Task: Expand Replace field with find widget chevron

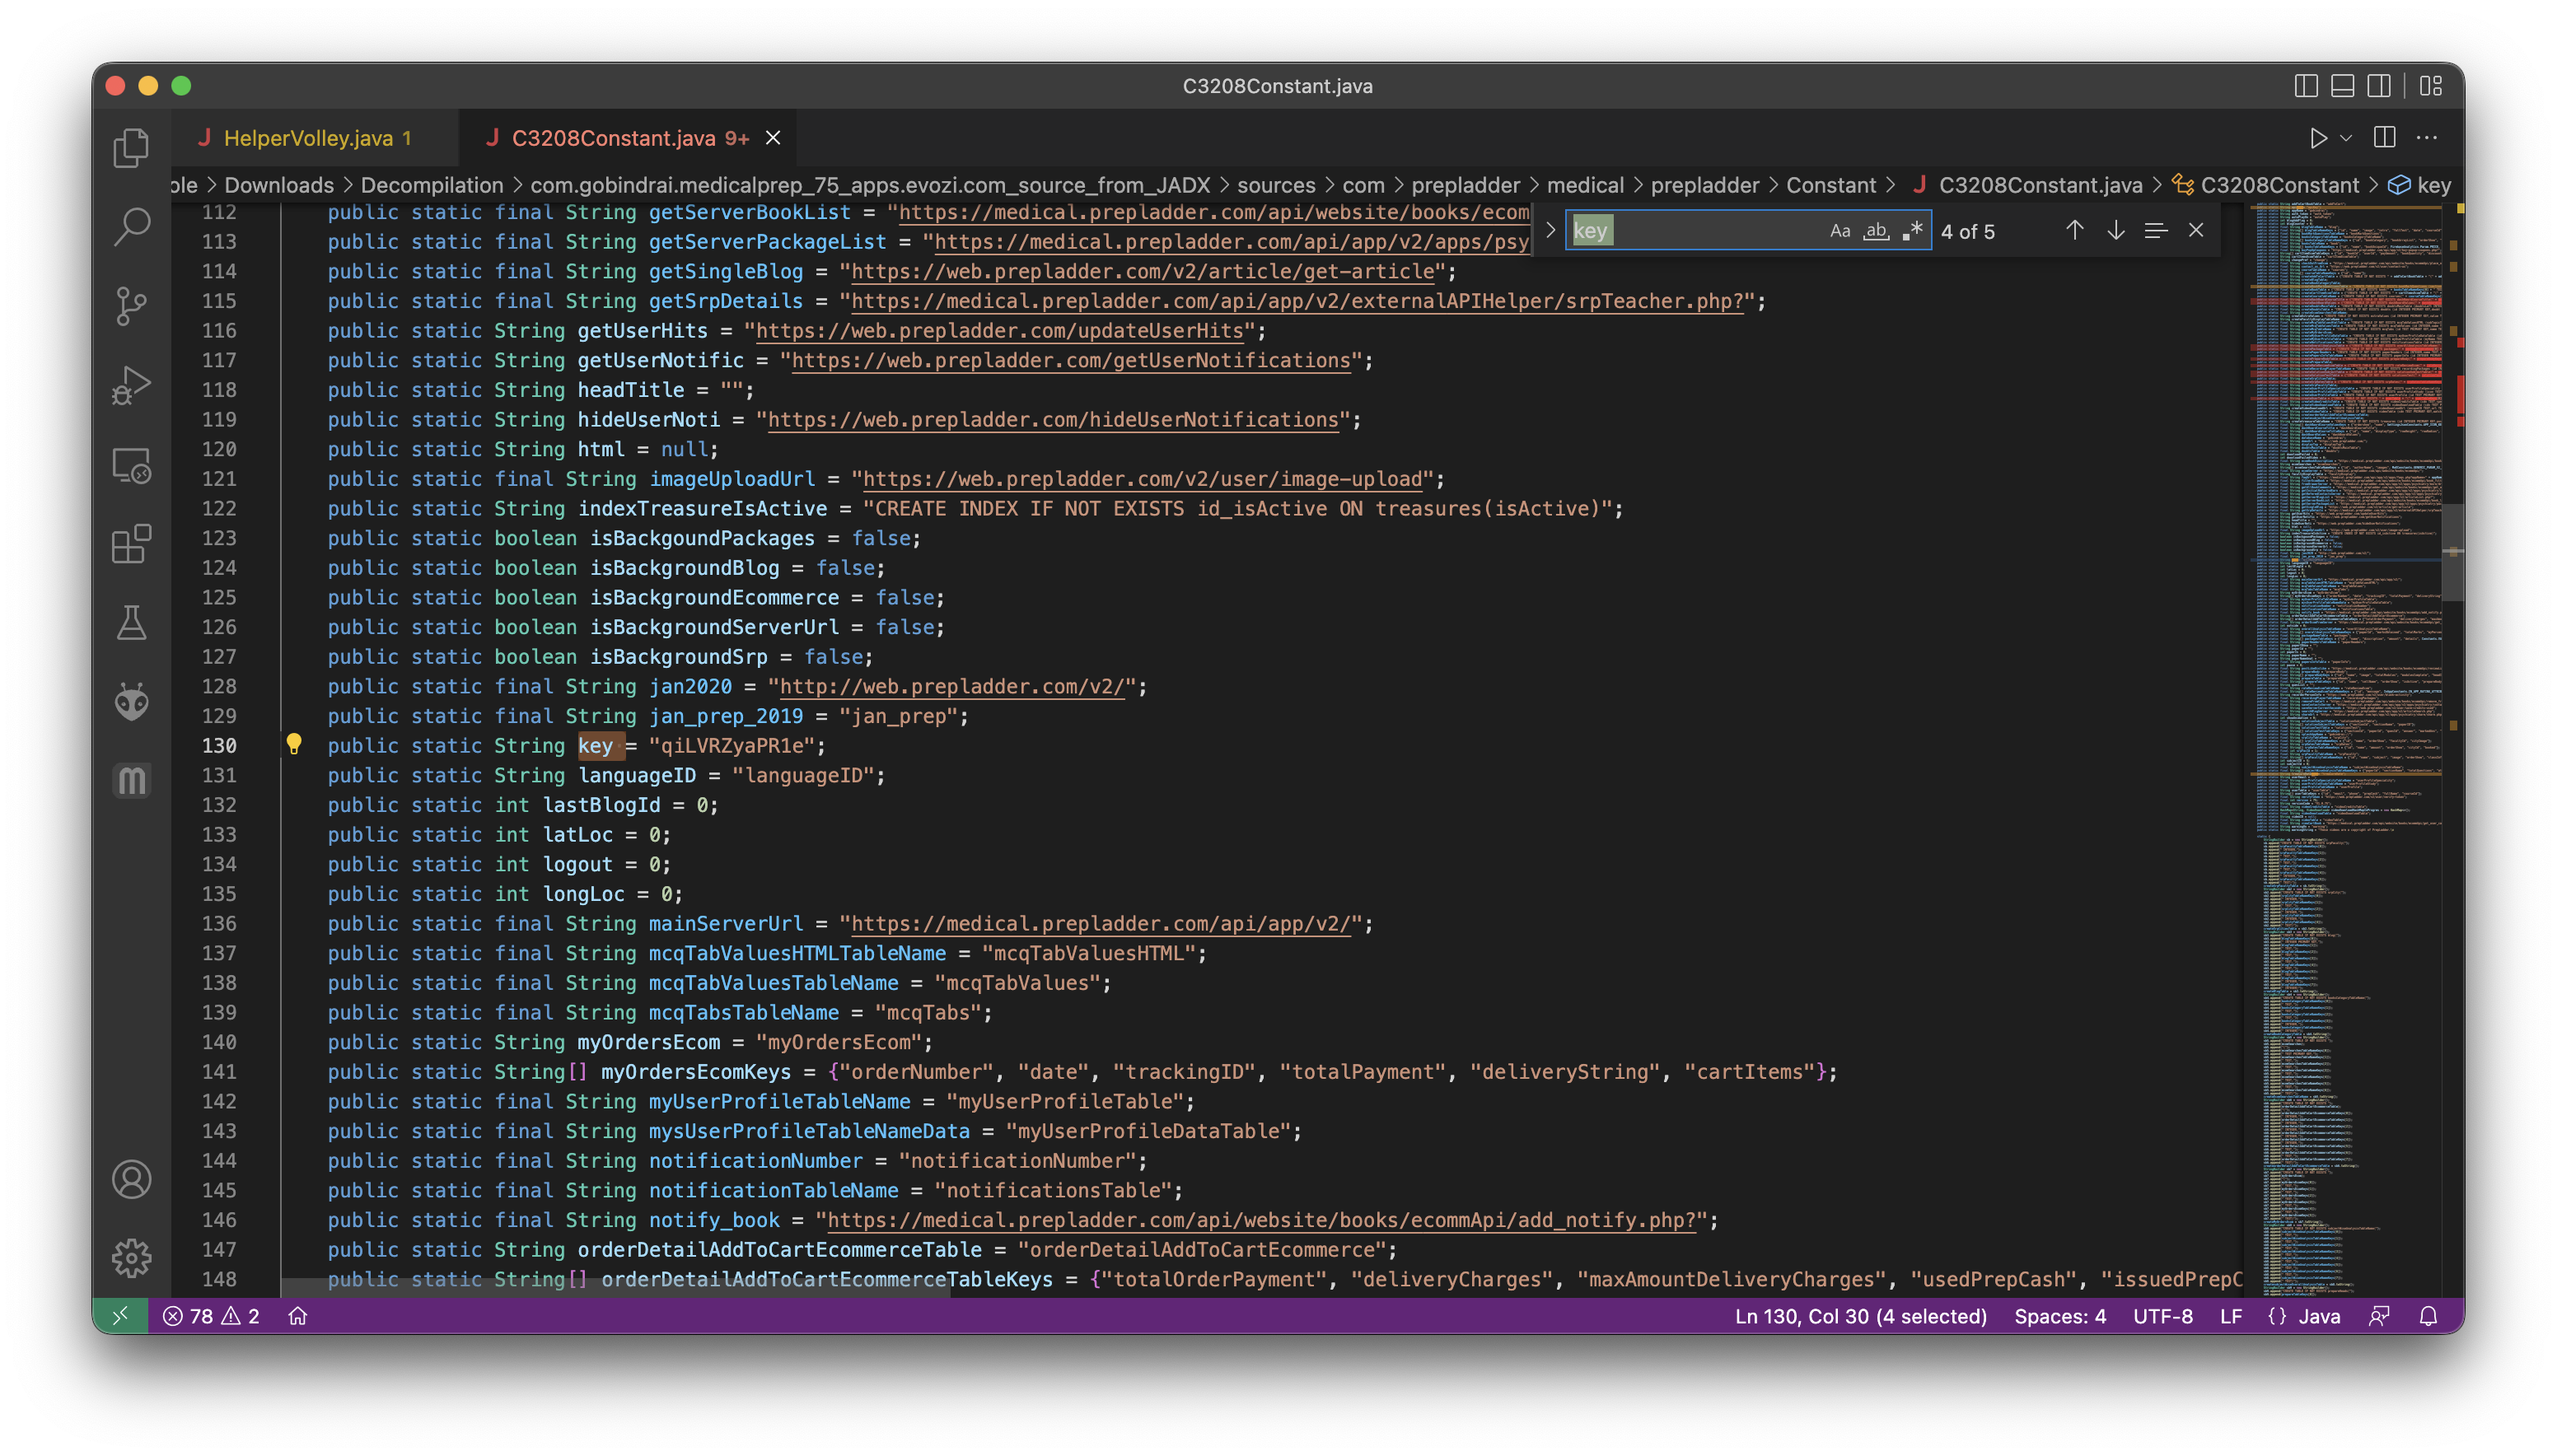Action: point(1550,231)
